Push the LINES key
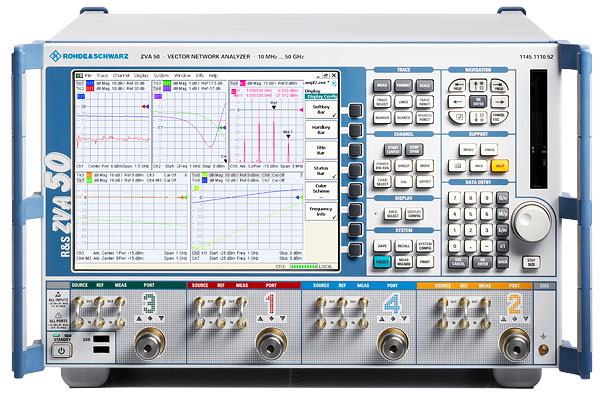600x401 pixels. tap(403, 101)
